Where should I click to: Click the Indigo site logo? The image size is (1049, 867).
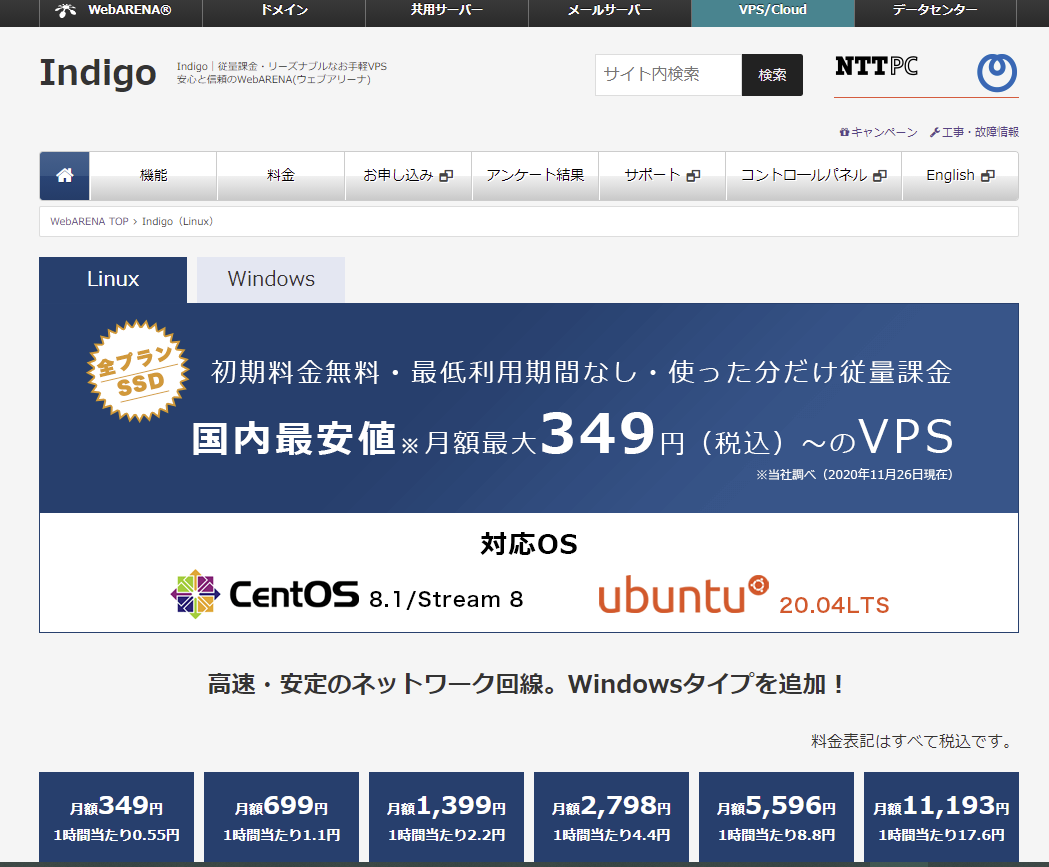tap(98, 72)
